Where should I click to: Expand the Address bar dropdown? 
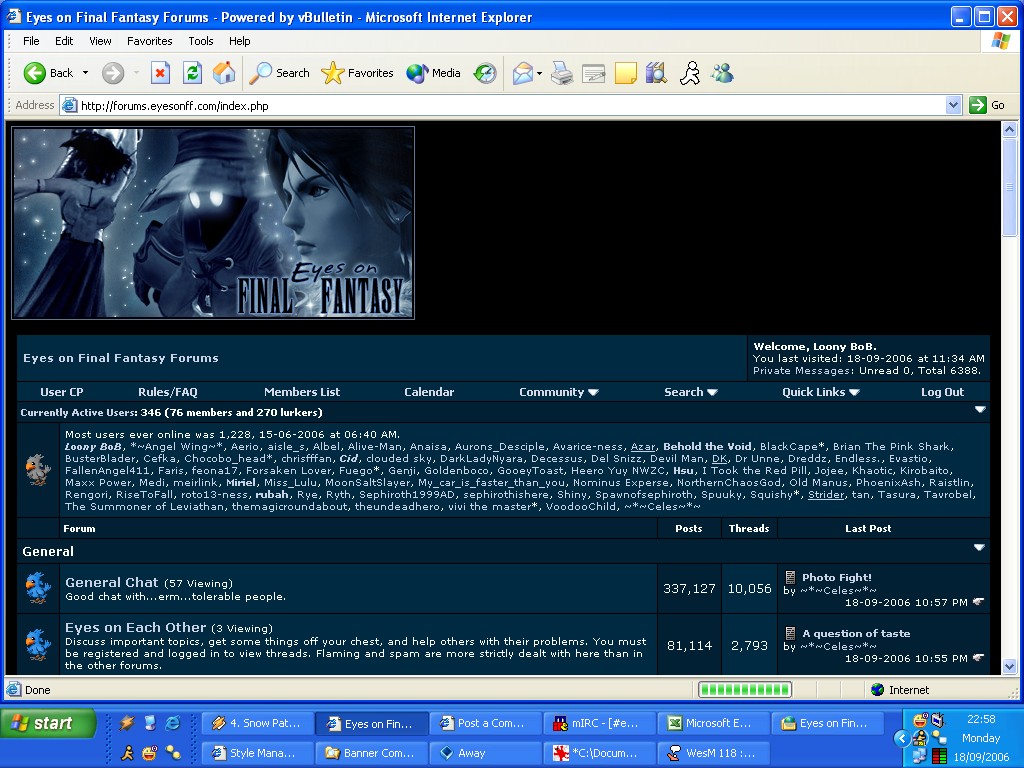(953, 105)
